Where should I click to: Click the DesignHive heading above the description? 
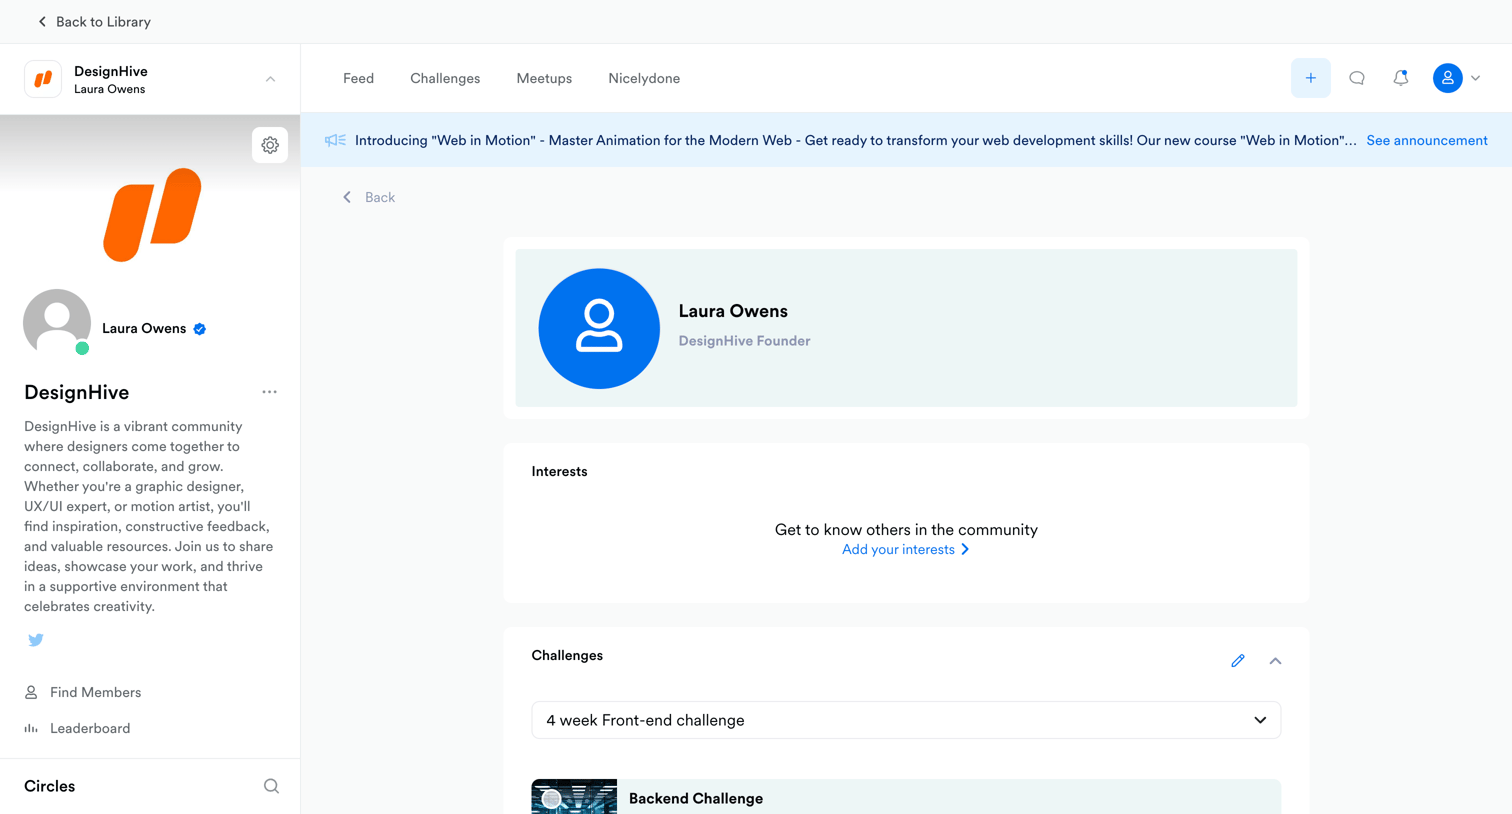coord(76,392)
